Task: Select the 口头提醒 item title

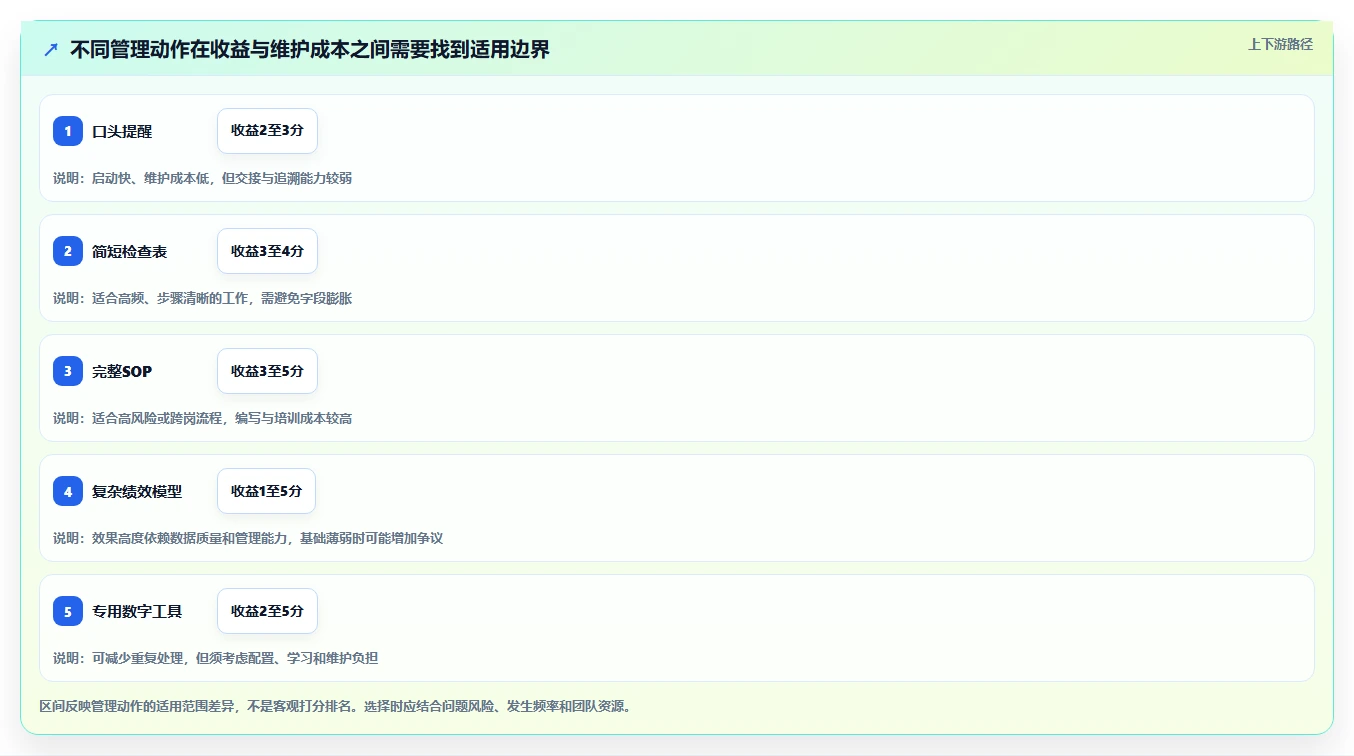Action: click(x=122, y=131)
